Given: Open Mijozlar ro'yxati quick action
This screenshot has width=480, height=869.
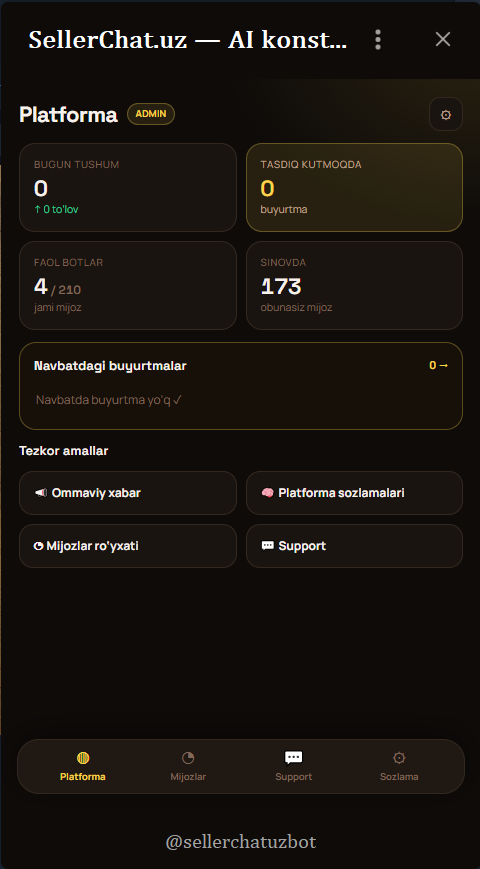Looking at the screenshot, I should click(128, 546).
